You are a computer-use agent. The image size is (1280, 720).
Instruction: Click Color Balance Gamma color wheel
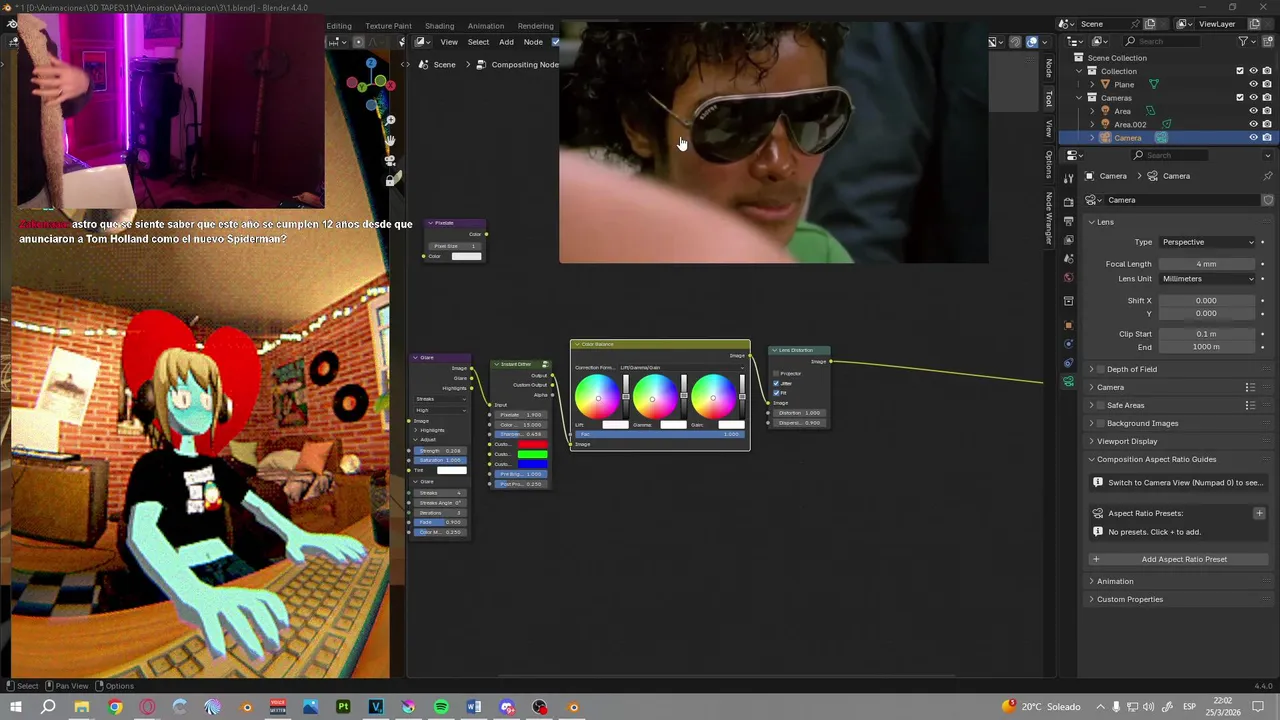tap(653, 397)
